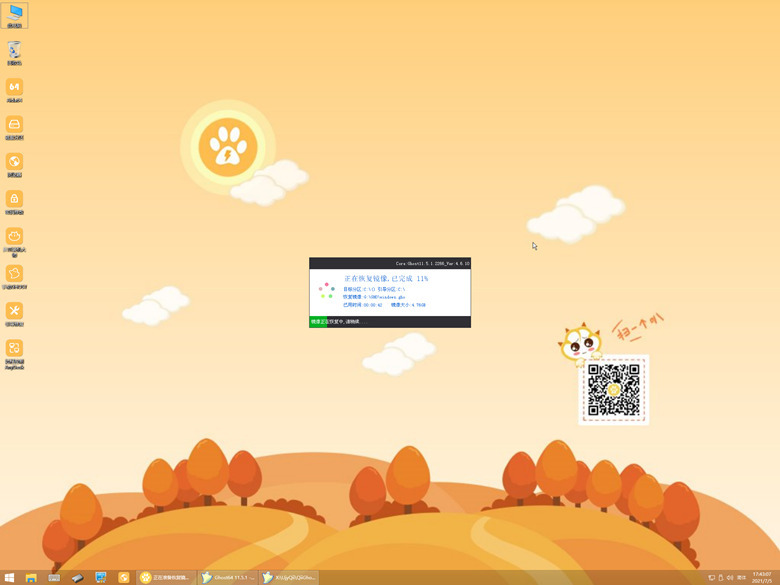Launch the last orange desktop icon in the column

(15, 349)
